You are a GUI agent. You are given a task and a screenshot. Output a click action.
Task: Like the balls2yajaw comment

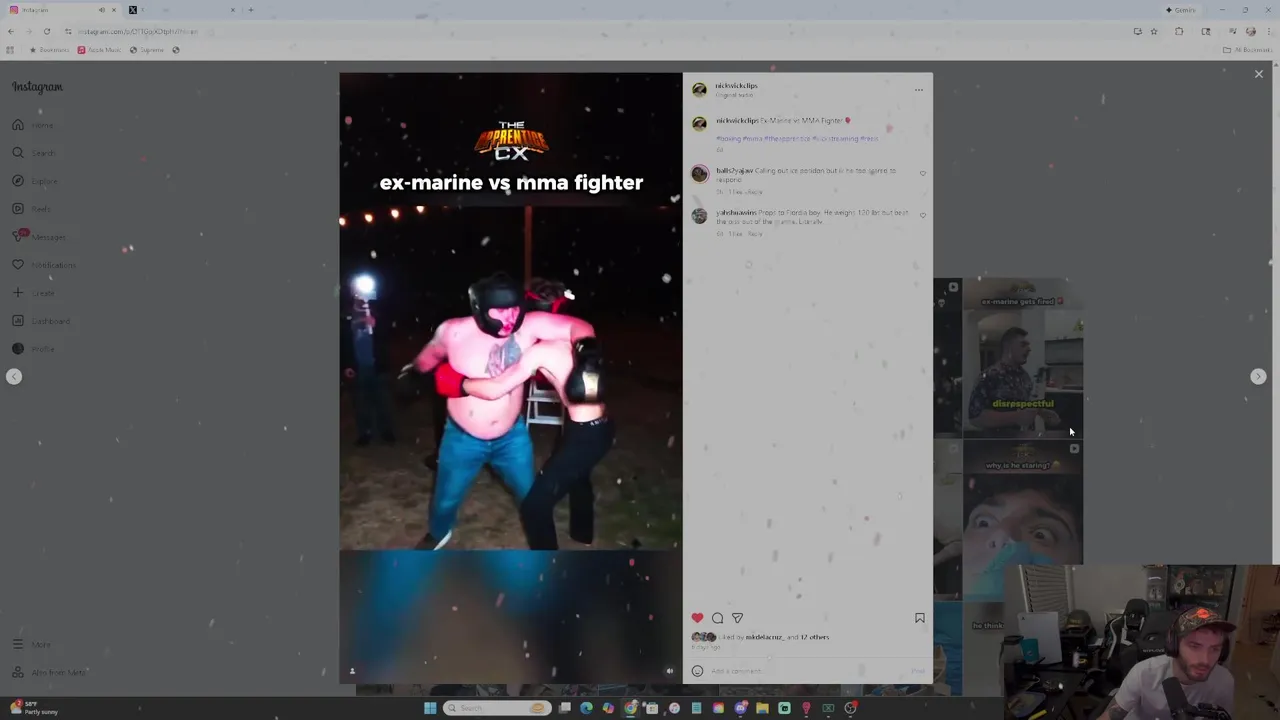point(922,174)
